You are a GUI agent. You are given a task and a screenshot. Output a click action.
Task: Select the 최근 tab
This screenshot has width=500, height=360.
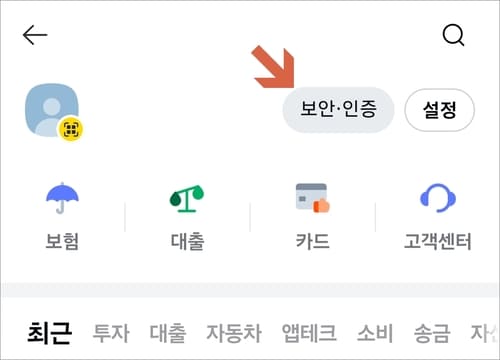50,333
